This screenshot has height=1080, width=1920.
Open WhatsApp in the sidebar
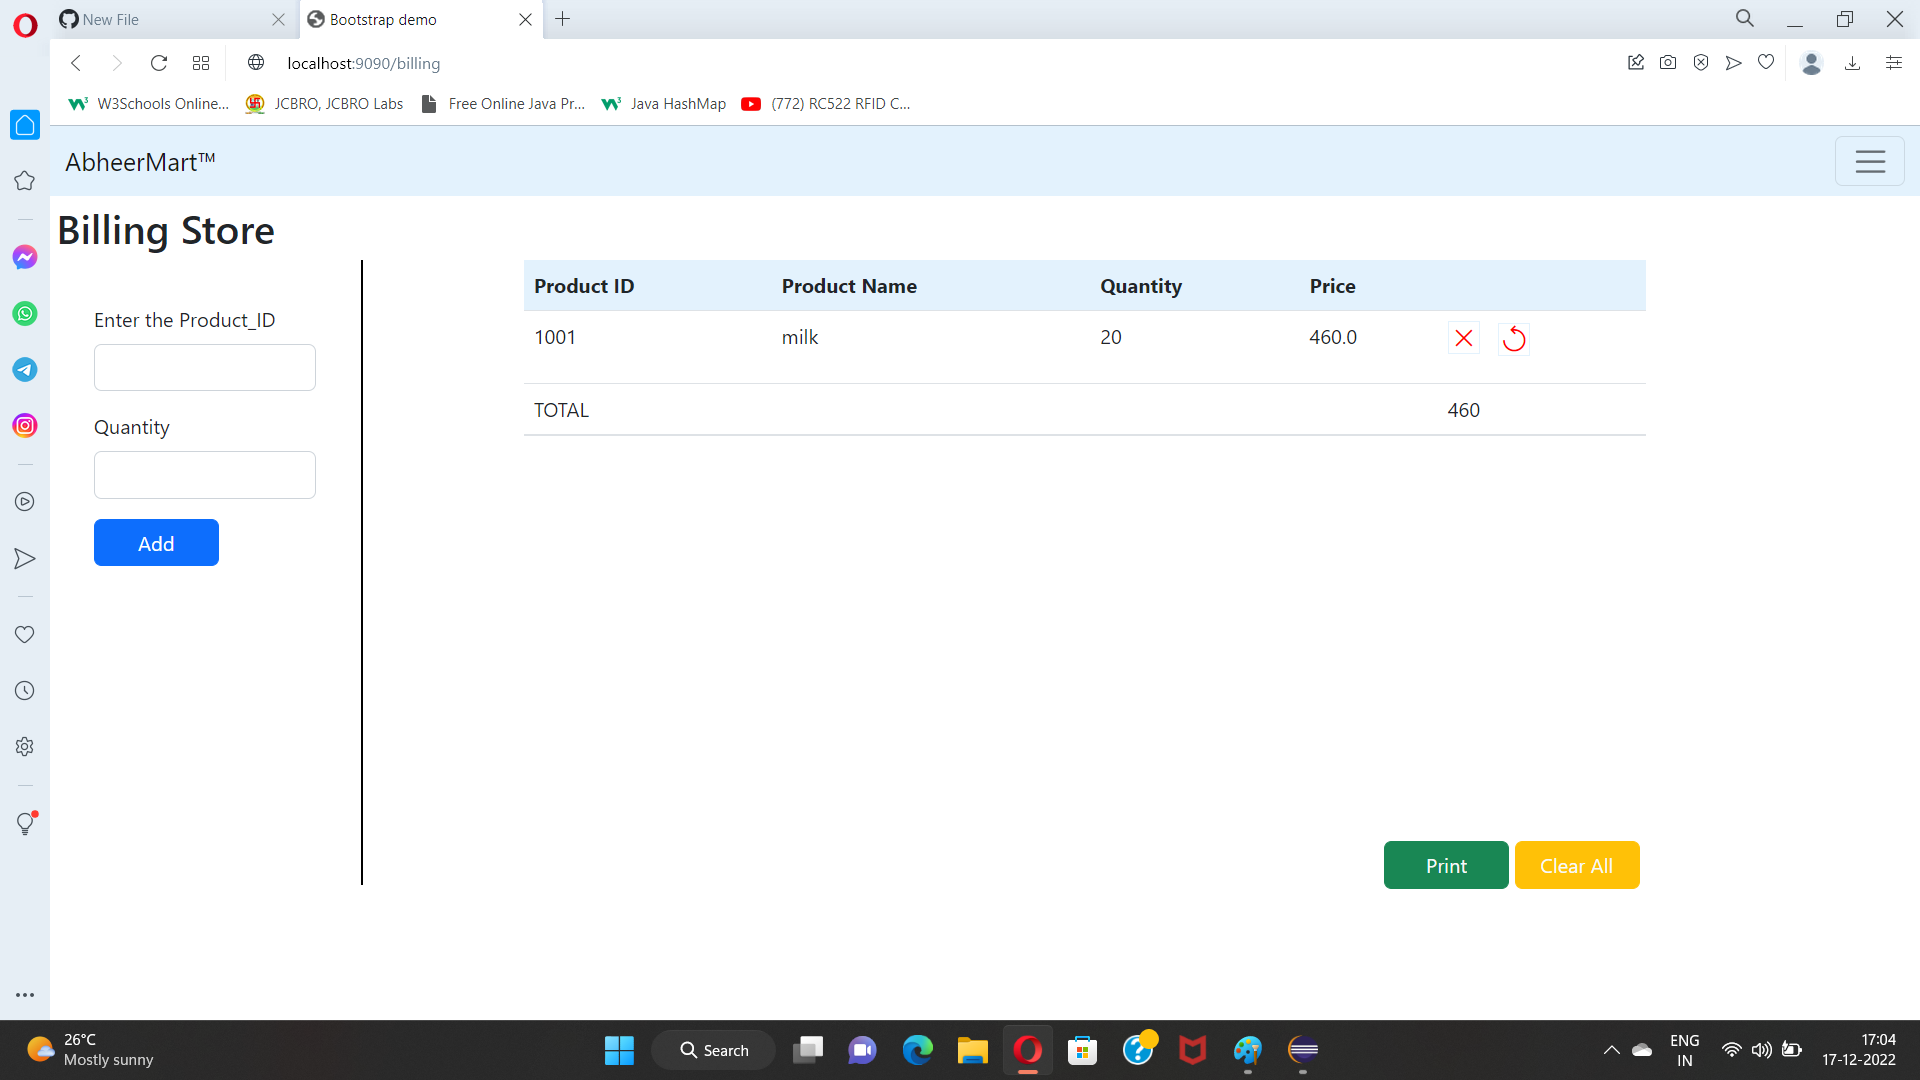tap(24, 313)
